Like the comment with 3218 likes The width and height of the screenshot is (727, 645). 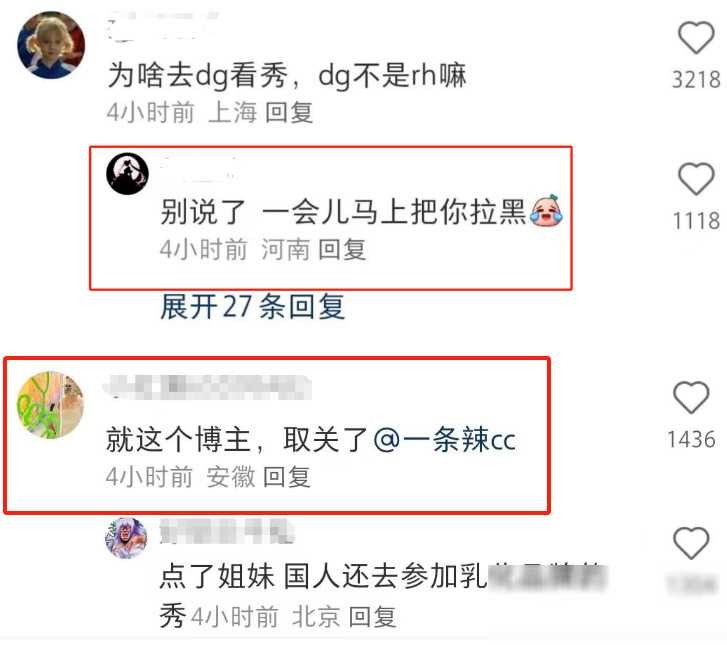click(695, 38)
